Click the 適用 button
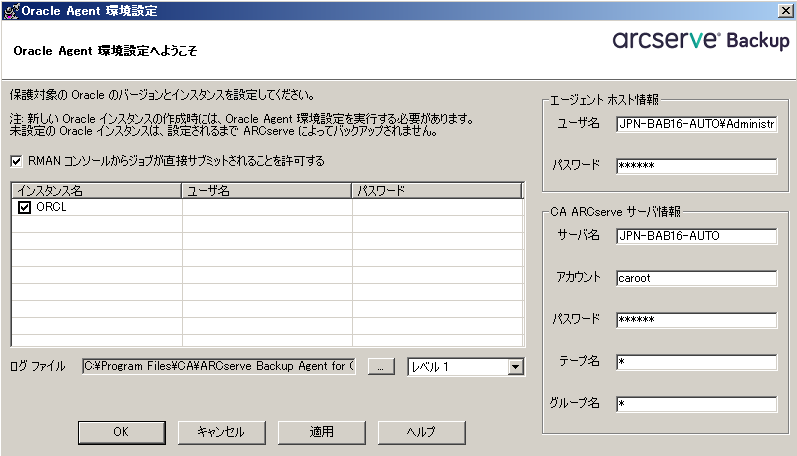 [321, 432]
